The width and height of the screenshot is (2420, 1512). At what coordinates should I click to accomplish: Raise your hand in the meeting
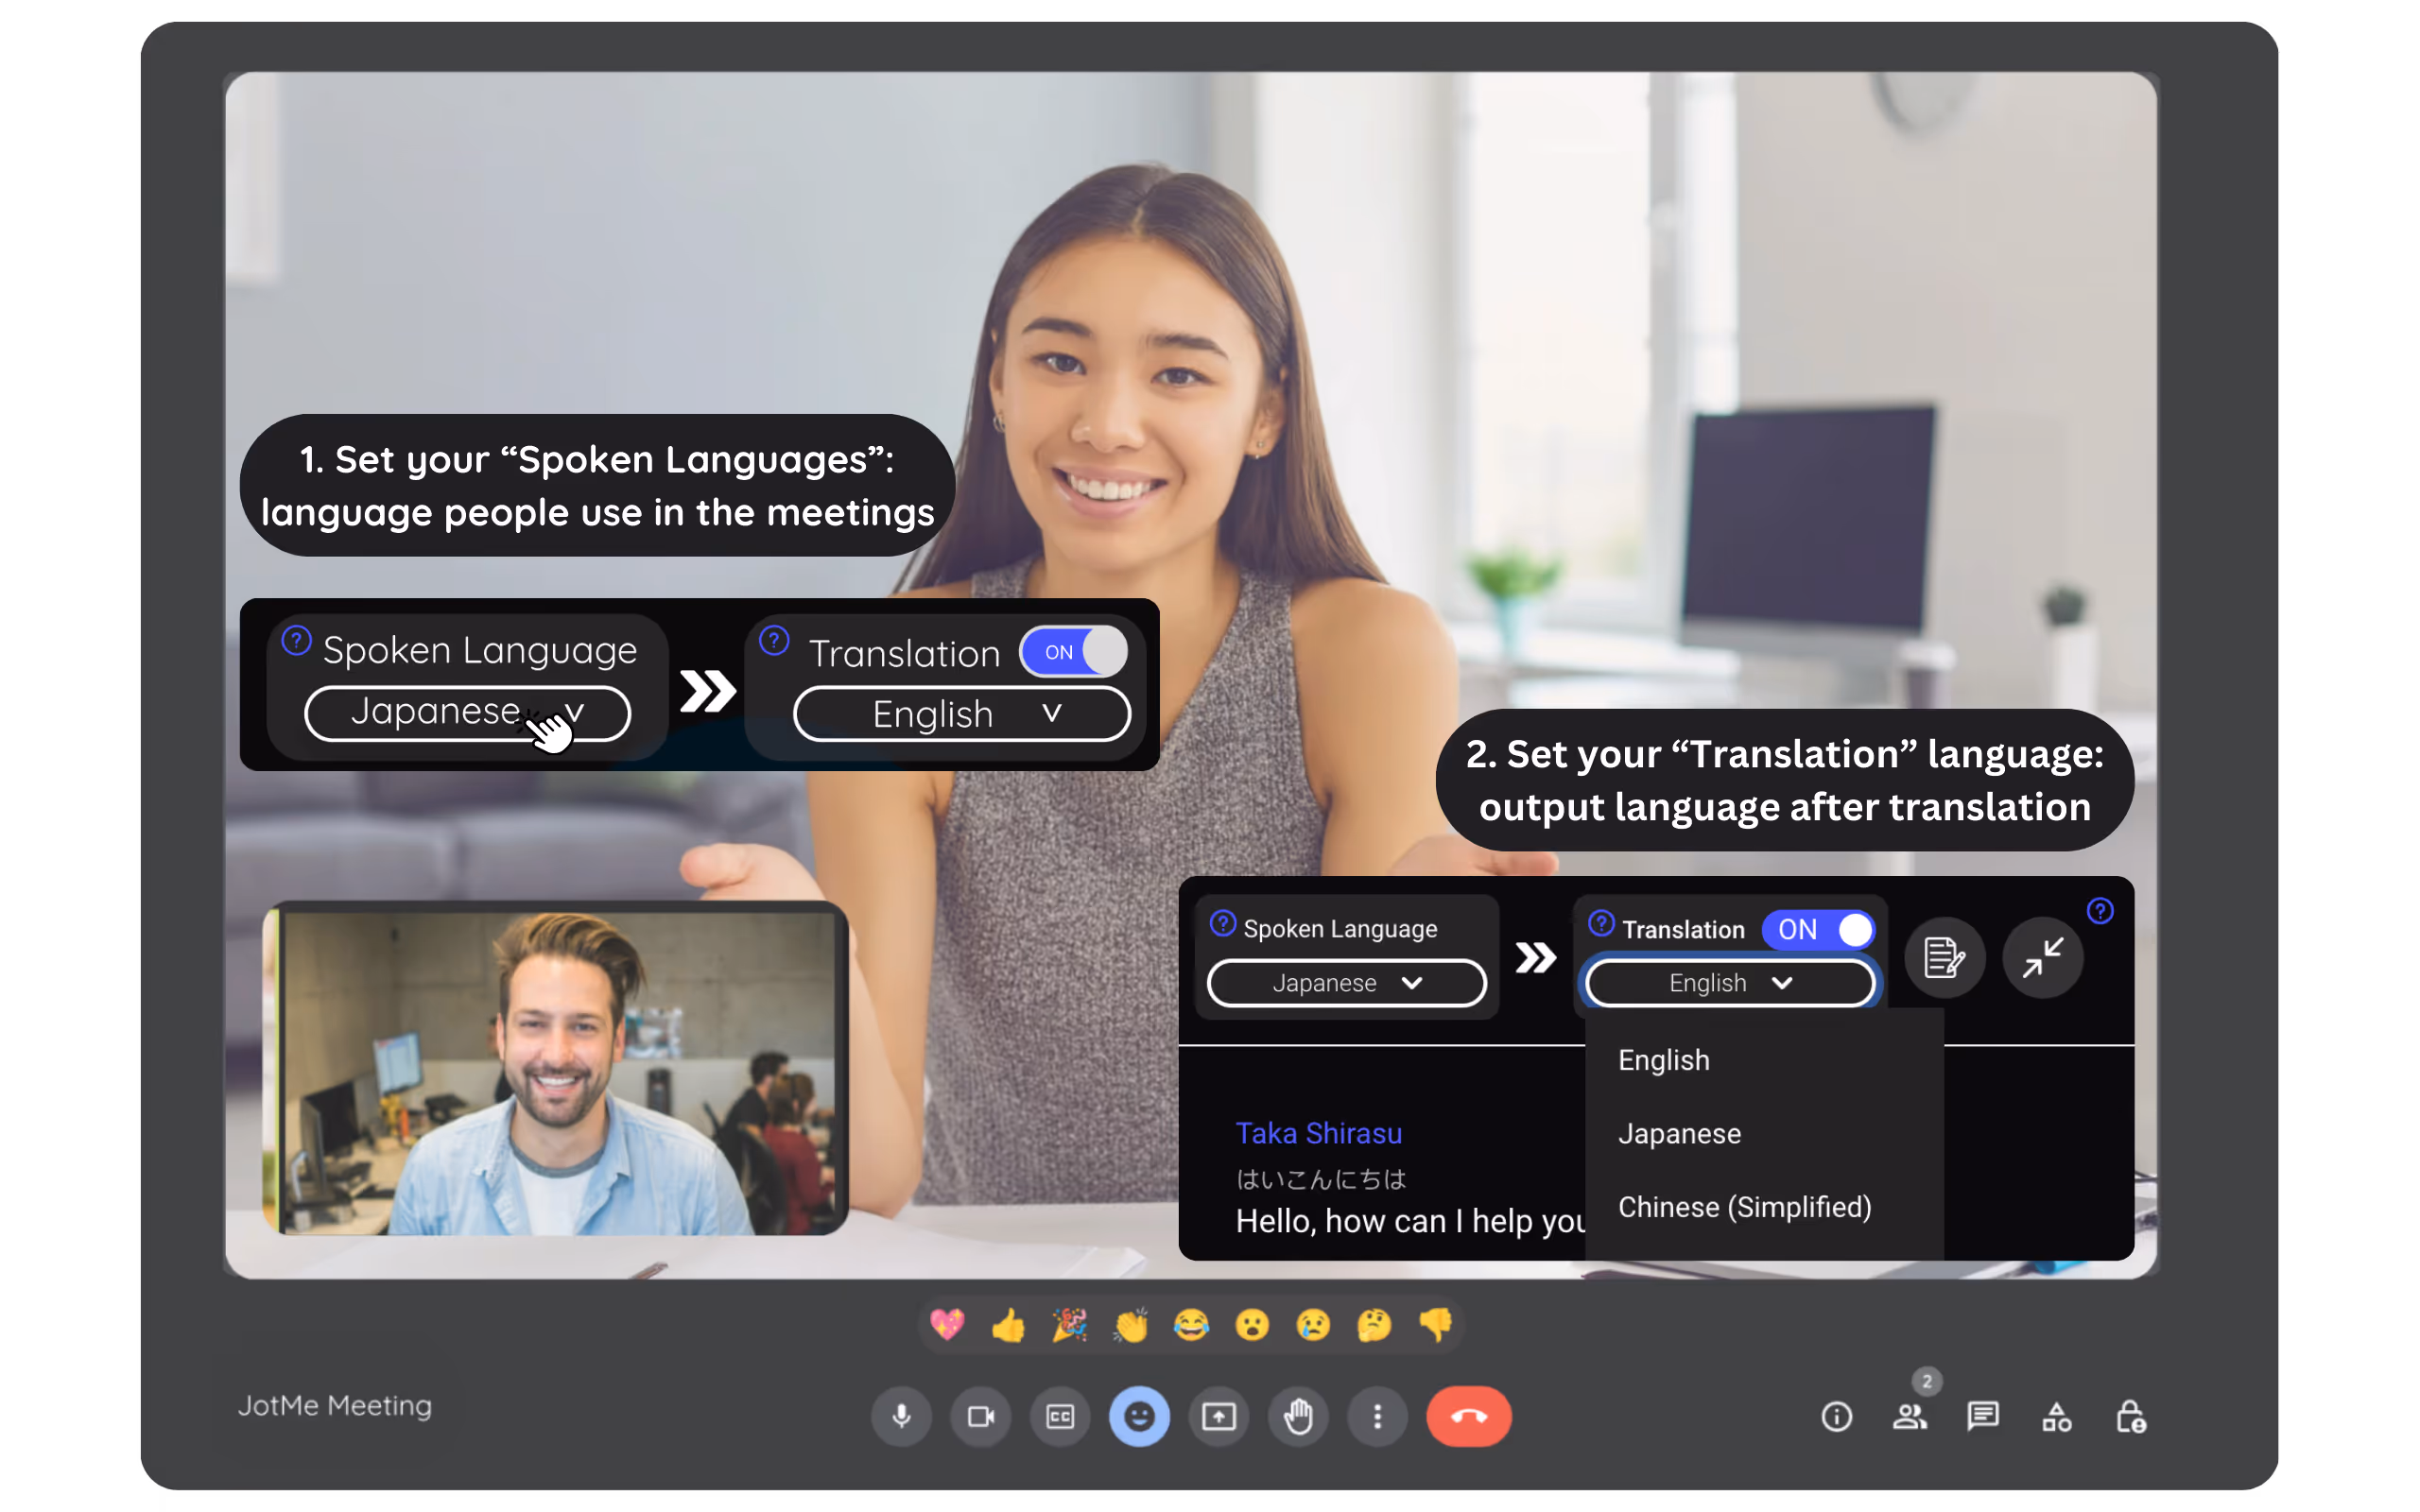click(x=1298, y=1416)
